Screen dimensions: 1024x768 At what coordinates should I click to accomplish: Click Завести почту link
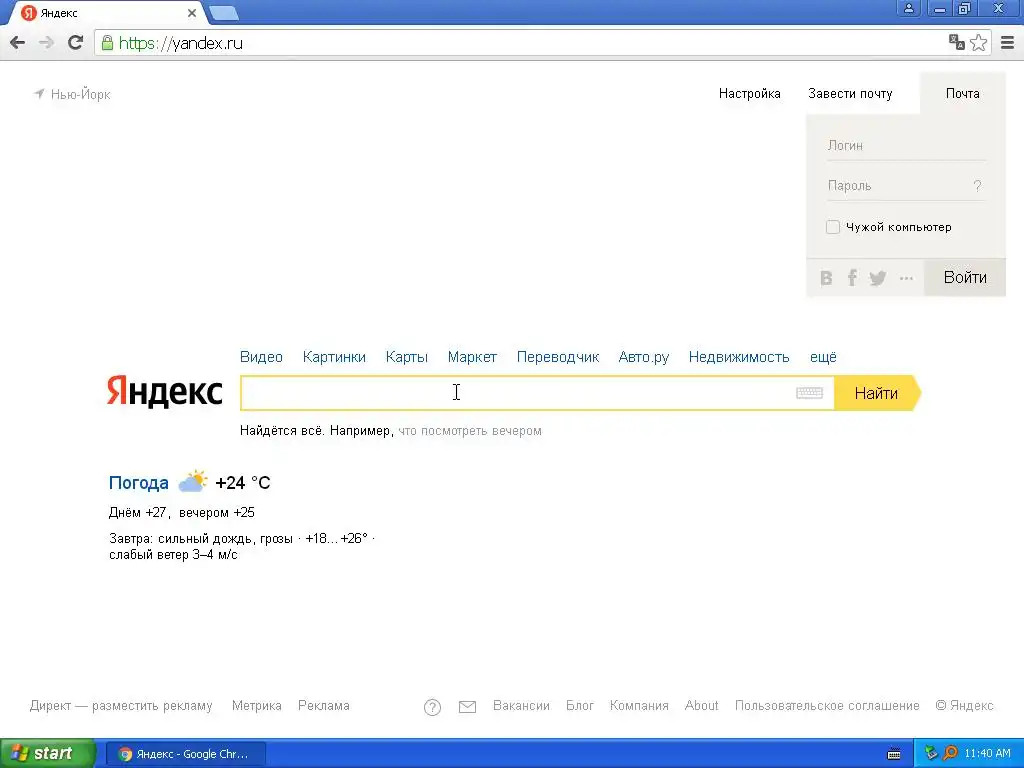(850, 93)
